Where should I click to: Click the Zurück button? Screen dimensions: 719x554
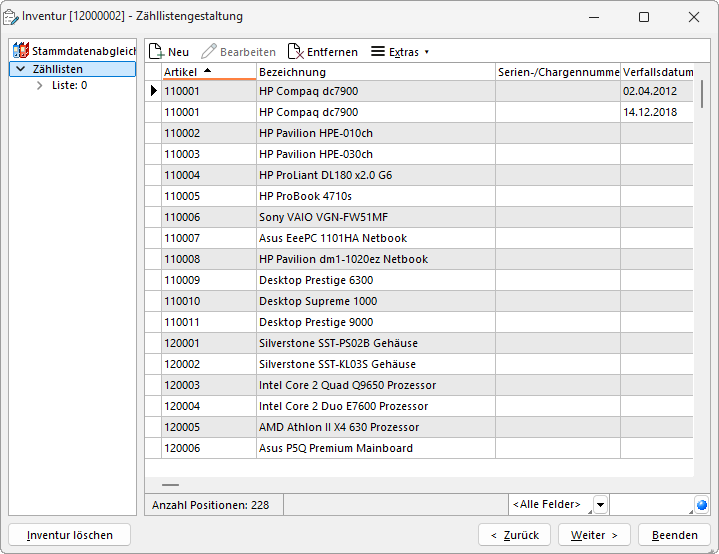point(514,535)
